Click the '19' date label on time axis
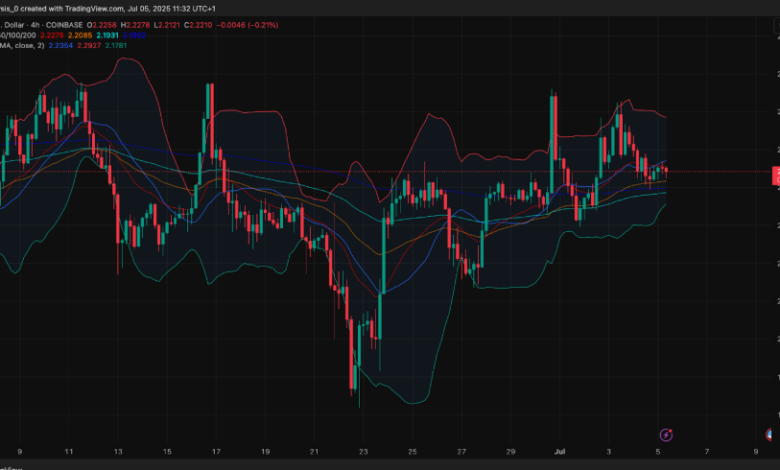This screenshot has height=470, width=780. (265, 452)
